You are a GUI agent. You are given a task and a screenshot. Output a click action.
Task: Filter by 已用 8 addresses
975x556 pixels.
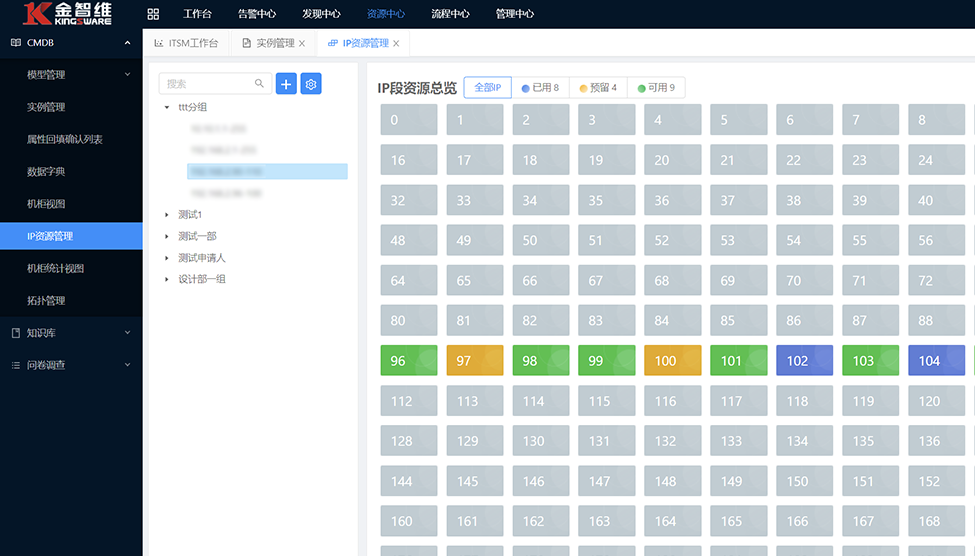pos(540,88)
